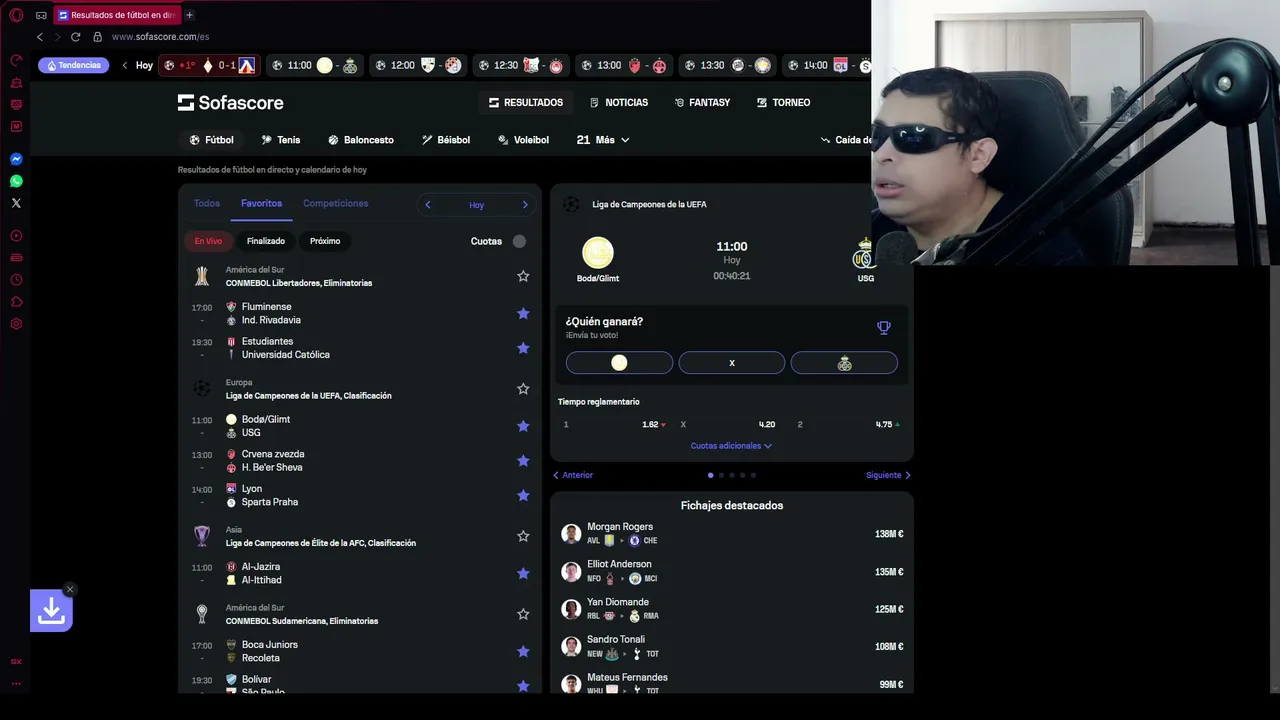1280x720 pixels.
Task: Vote for USG to win
Action: point(844,363)
